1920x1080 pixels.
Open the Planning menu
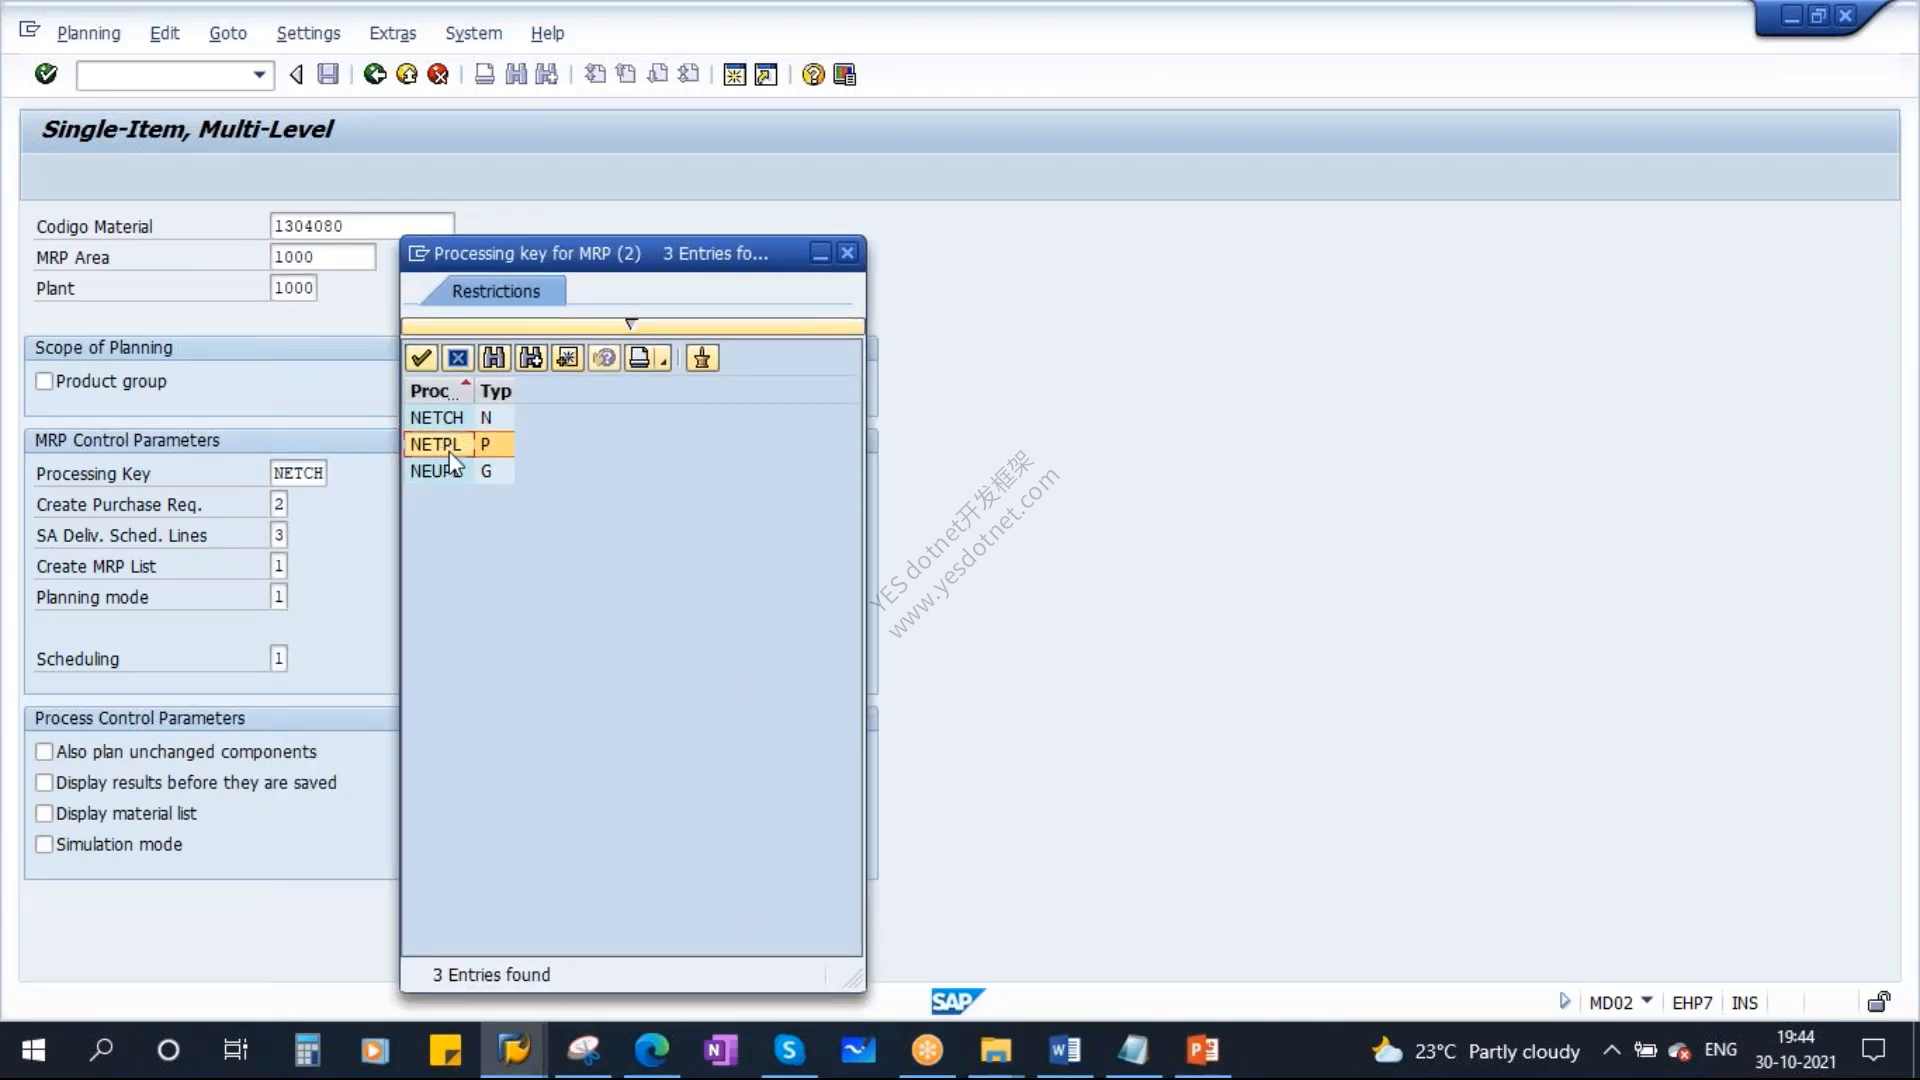(x=88, y=33)
